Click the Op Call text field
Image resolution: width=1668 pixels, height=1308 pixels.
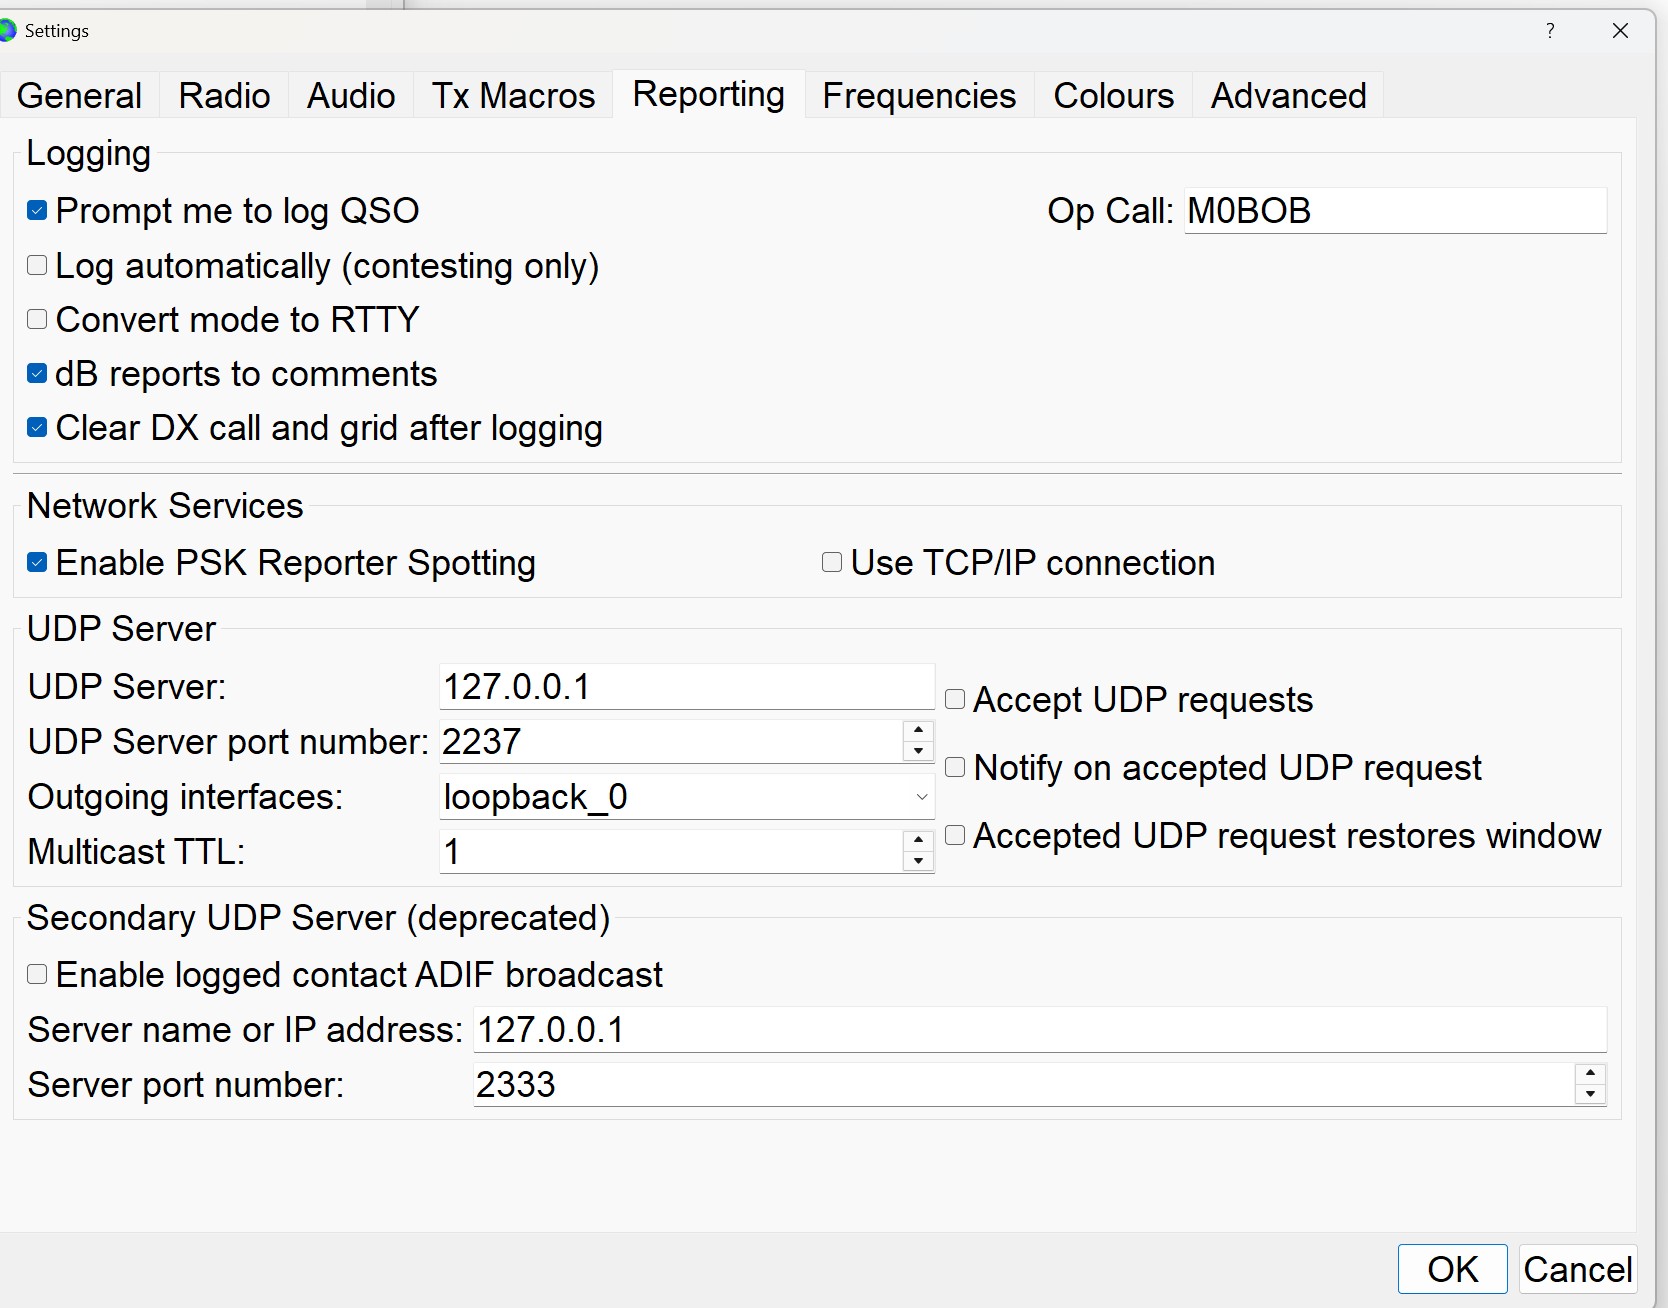[1394, 211]
